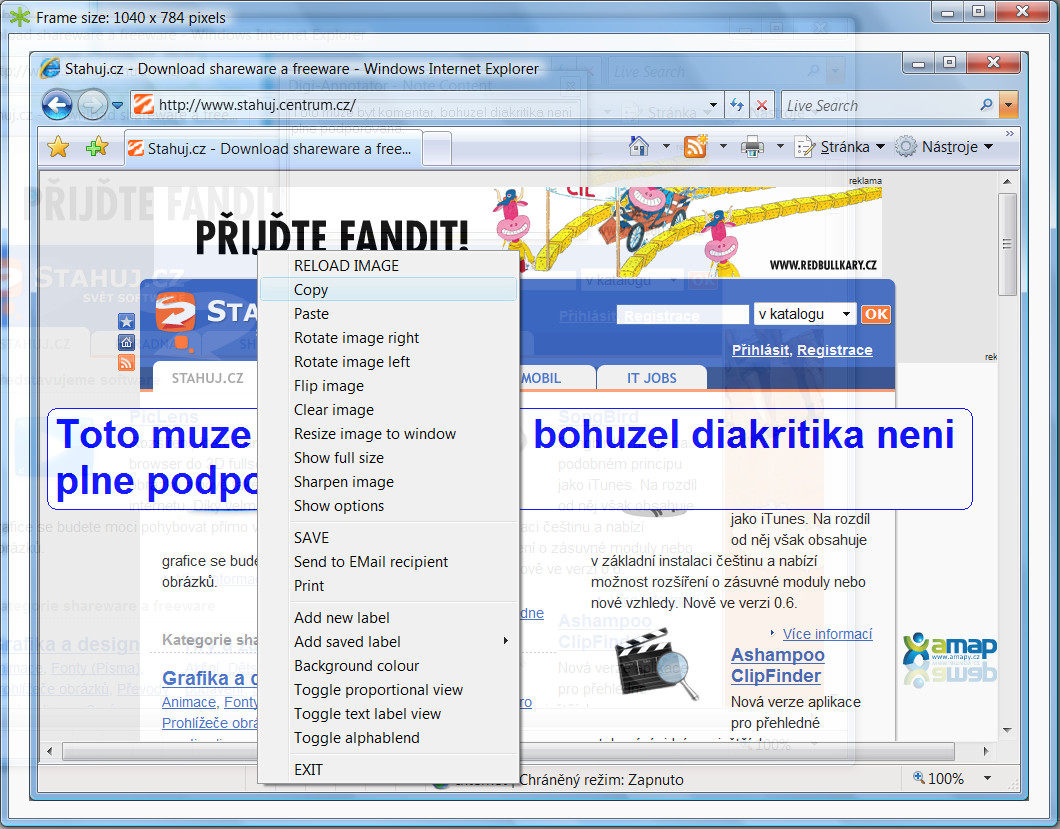The height and width of the screenshot is (829, 1060).
Task: Click the blue star bookmark sidebar icon
Action: (126, 322)
